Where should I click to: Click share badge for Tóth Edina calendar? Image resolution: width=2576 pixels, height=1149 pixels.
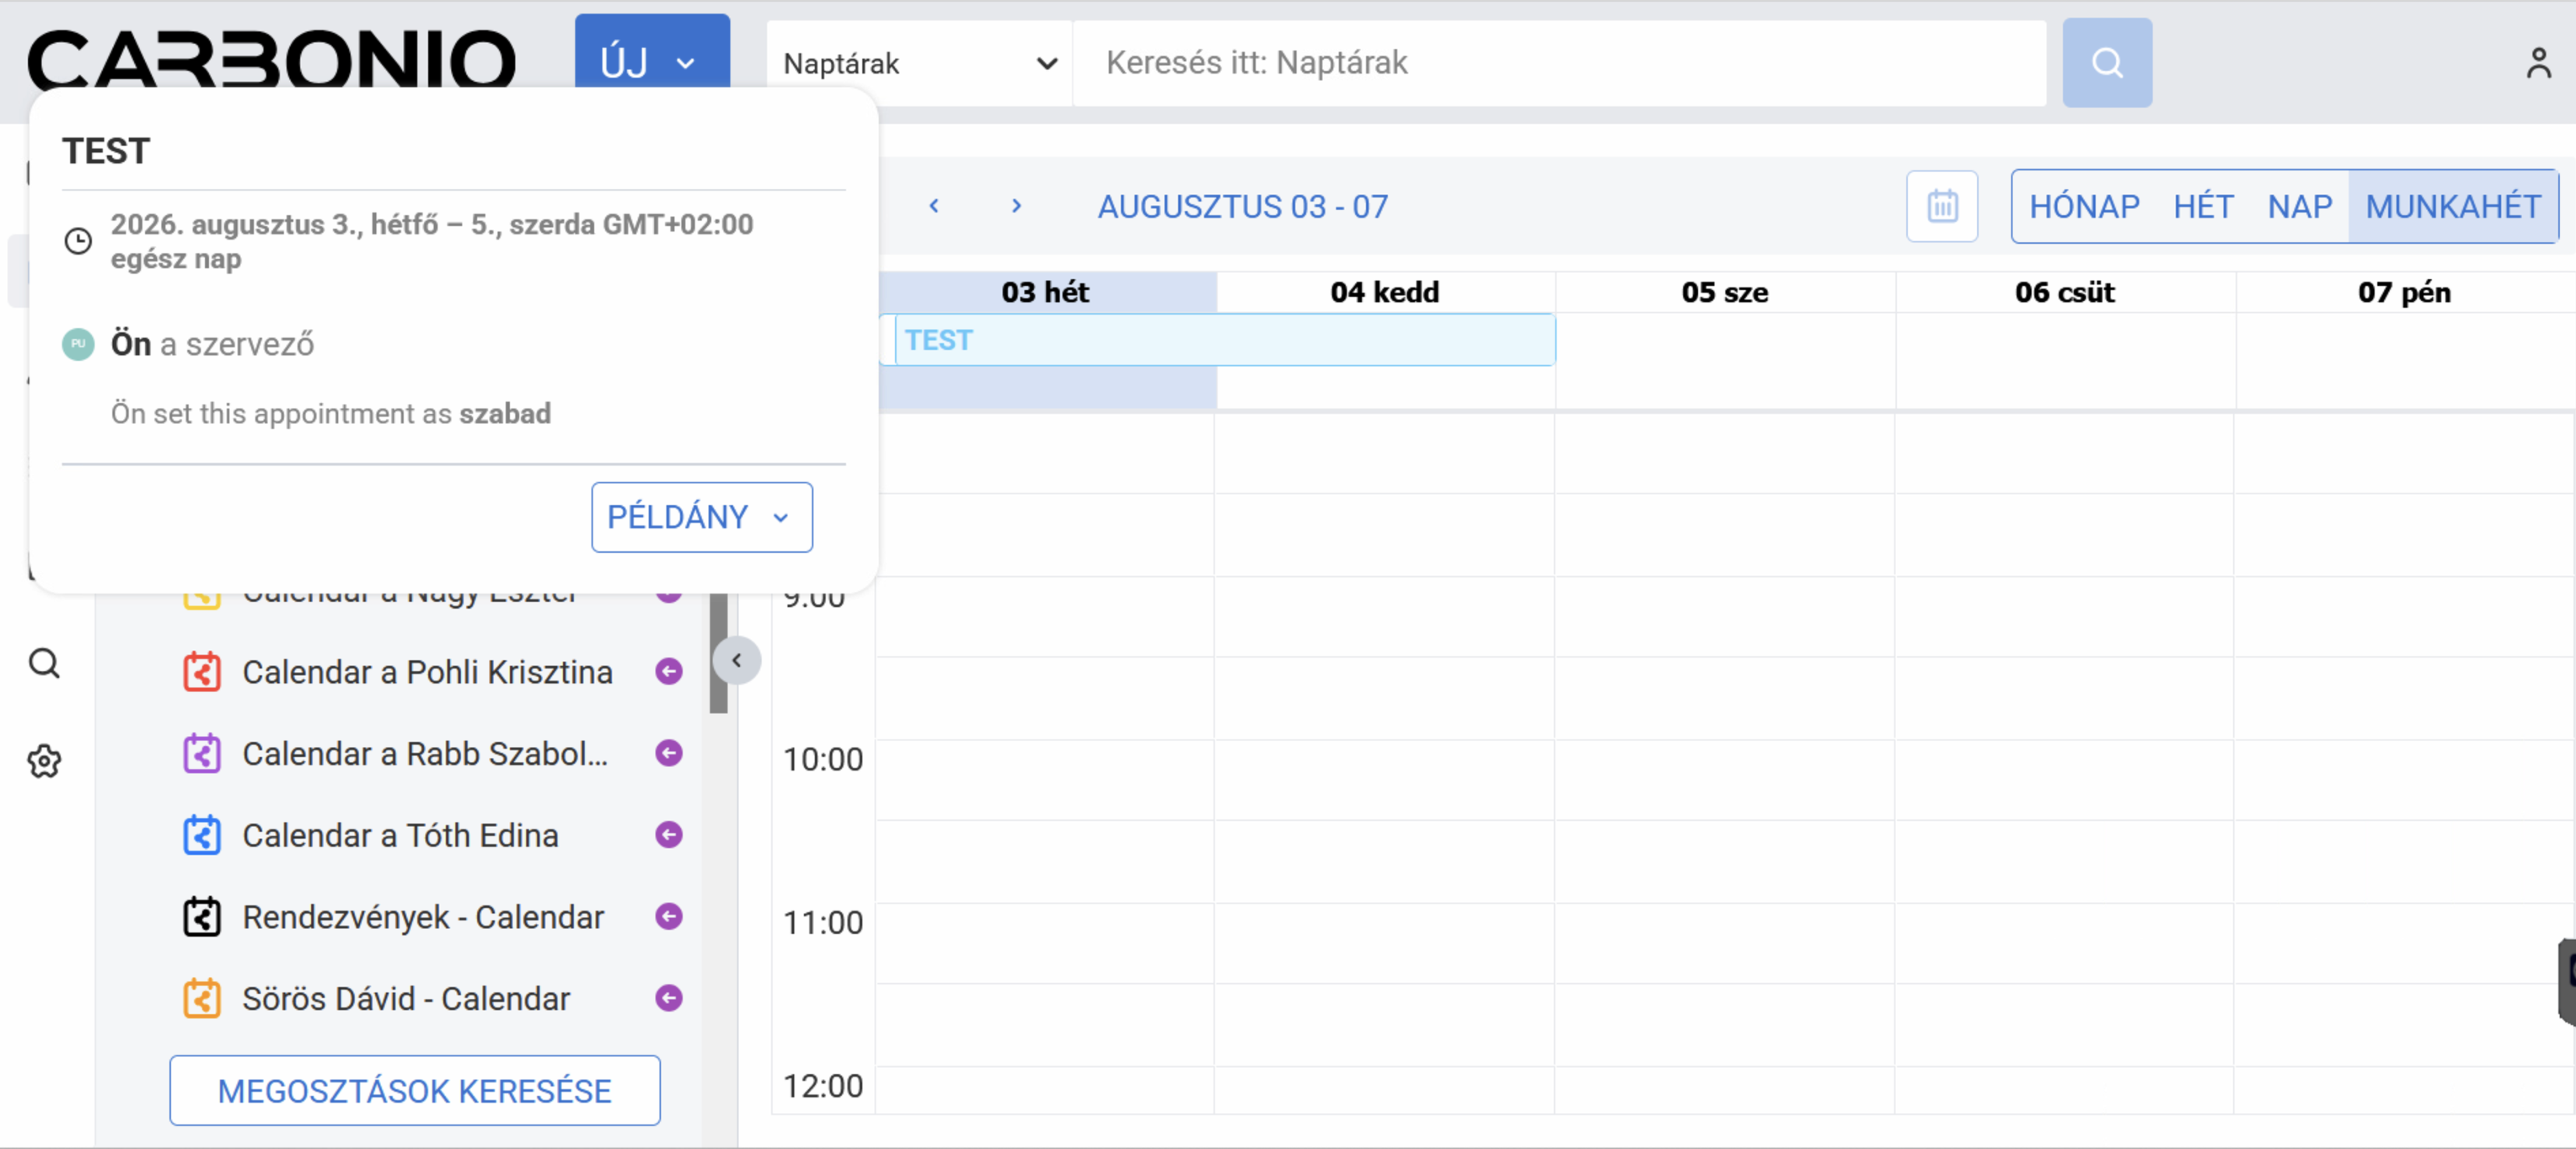669,835
